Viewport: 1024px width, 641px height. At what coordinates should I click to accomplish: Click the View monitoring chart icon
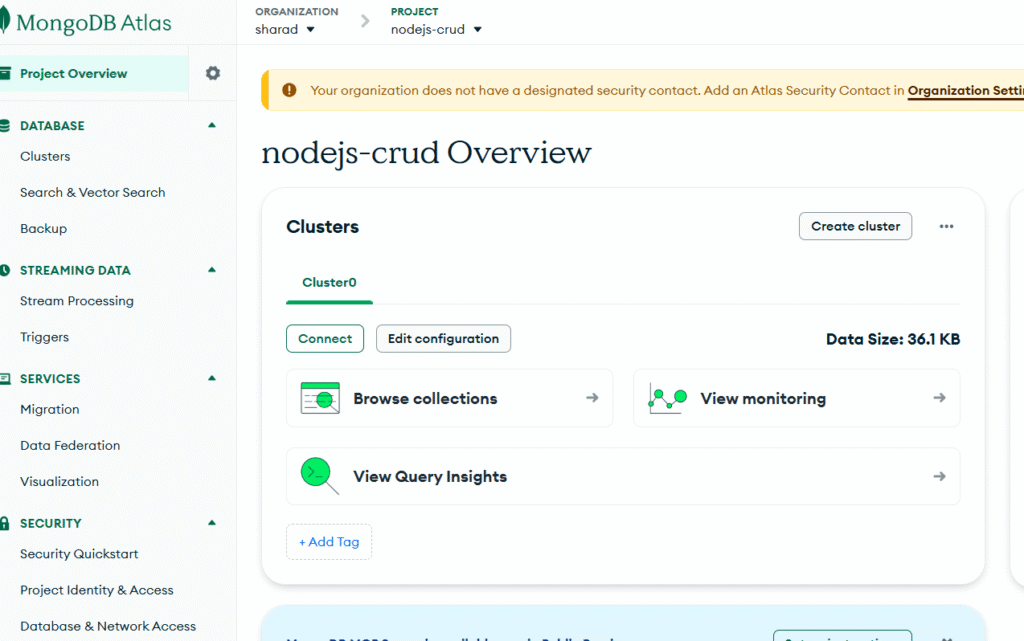pos(666,397)
